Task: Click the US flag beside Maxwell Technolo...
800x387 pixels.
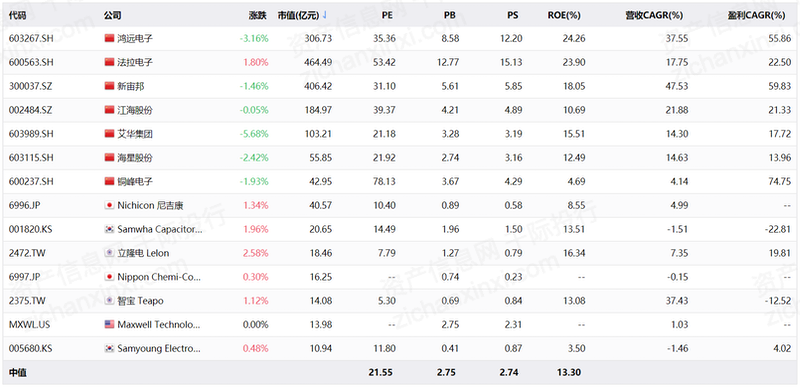Action: tap(109, 325)
